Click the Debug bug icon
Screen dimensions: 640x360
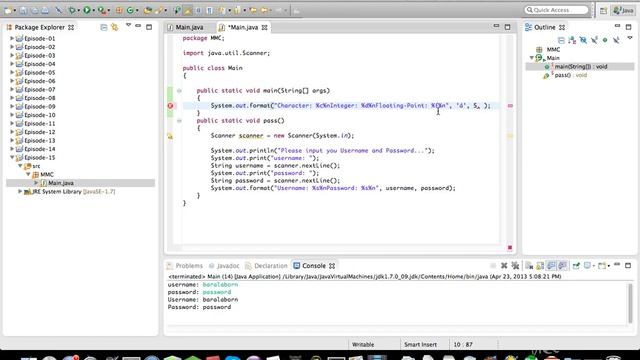[x=72, y=10]
